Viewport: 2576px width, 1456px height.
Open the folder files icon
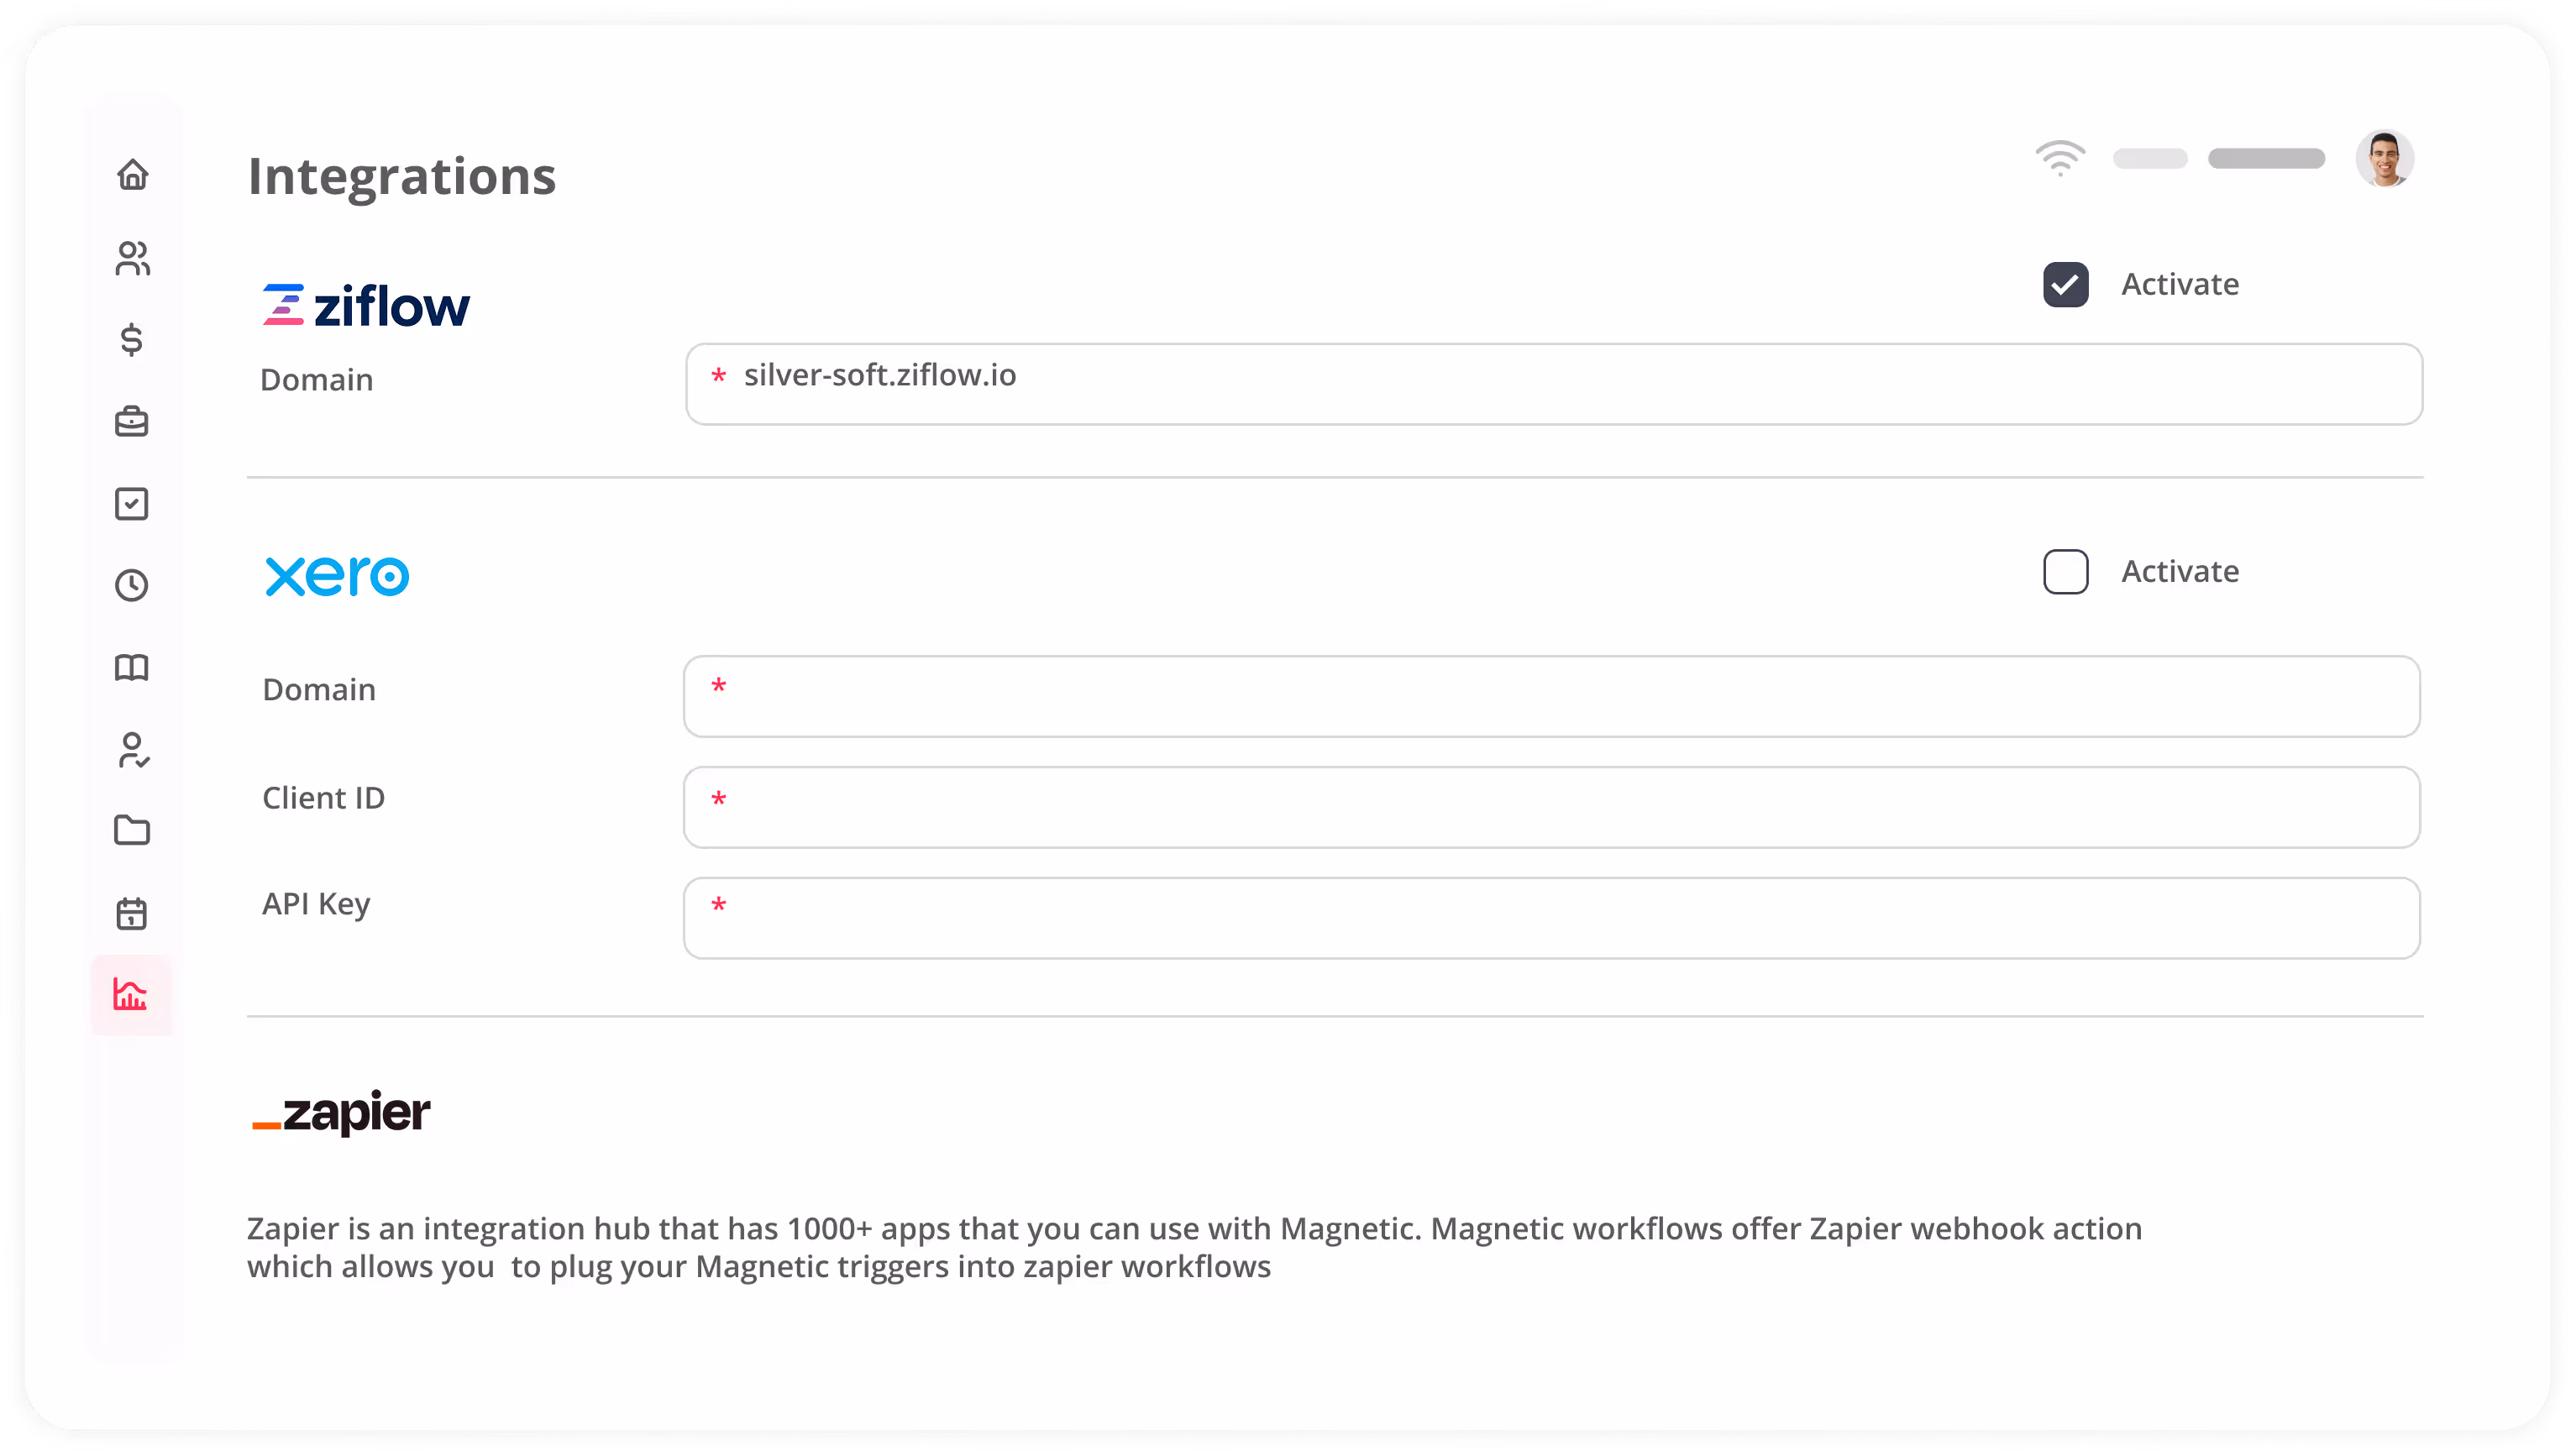(132, 830)
